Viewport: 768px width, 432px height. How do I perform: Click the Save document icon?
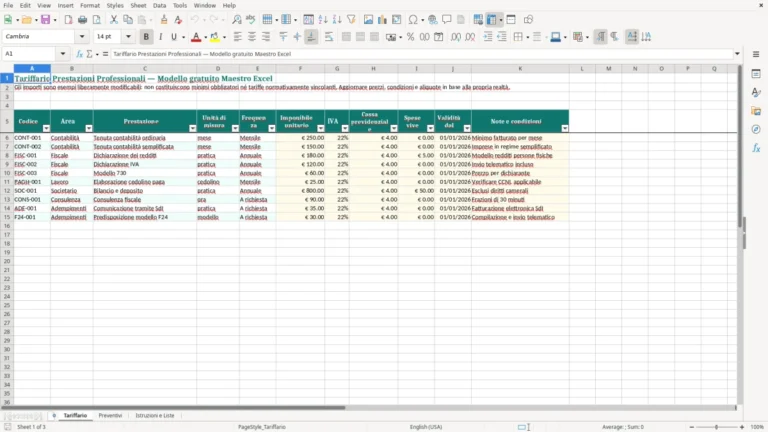(46, 20)
